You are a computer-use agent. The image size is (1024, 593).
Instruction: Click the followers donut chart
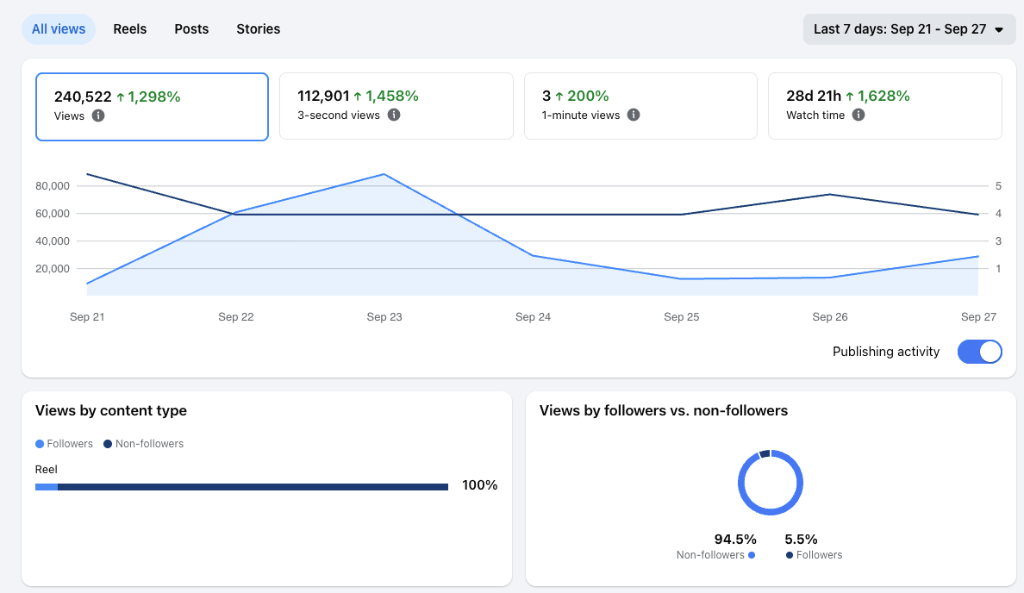click(771, 483)
